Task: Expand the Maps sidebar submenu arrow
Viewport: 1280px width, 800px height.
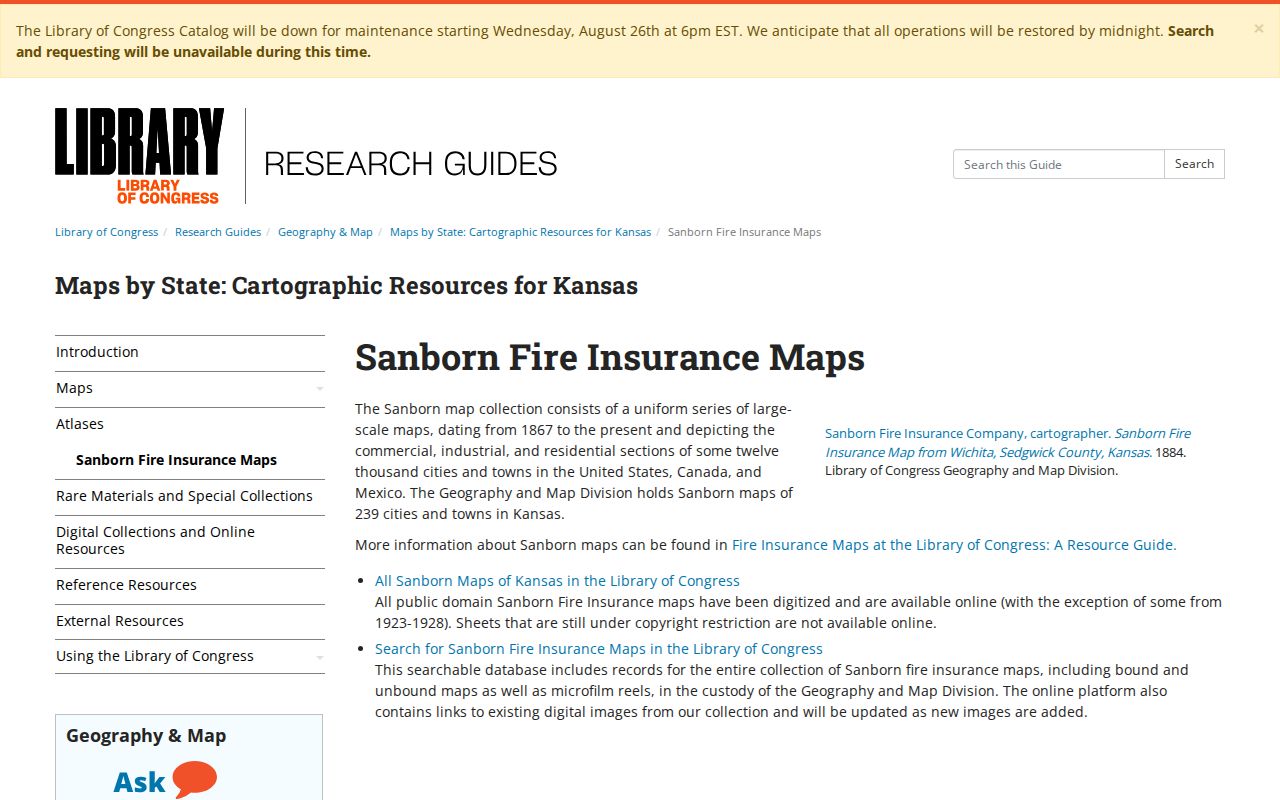Action: pyautogui.click(x=320, y=389)
